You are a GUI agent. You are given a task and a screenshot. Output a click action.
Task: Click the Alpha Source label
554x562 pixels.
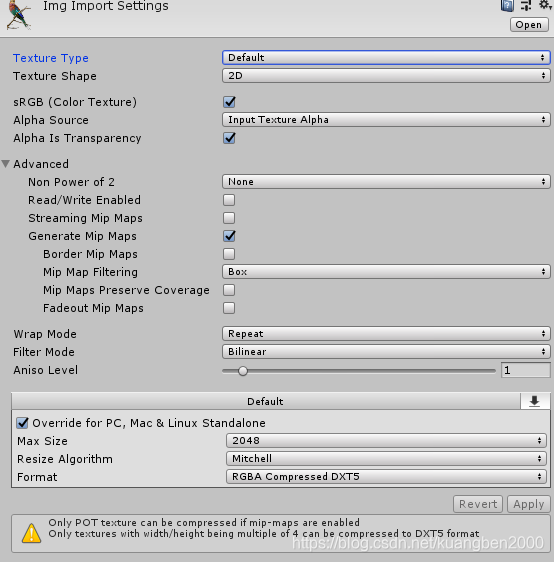pos(51,120)
